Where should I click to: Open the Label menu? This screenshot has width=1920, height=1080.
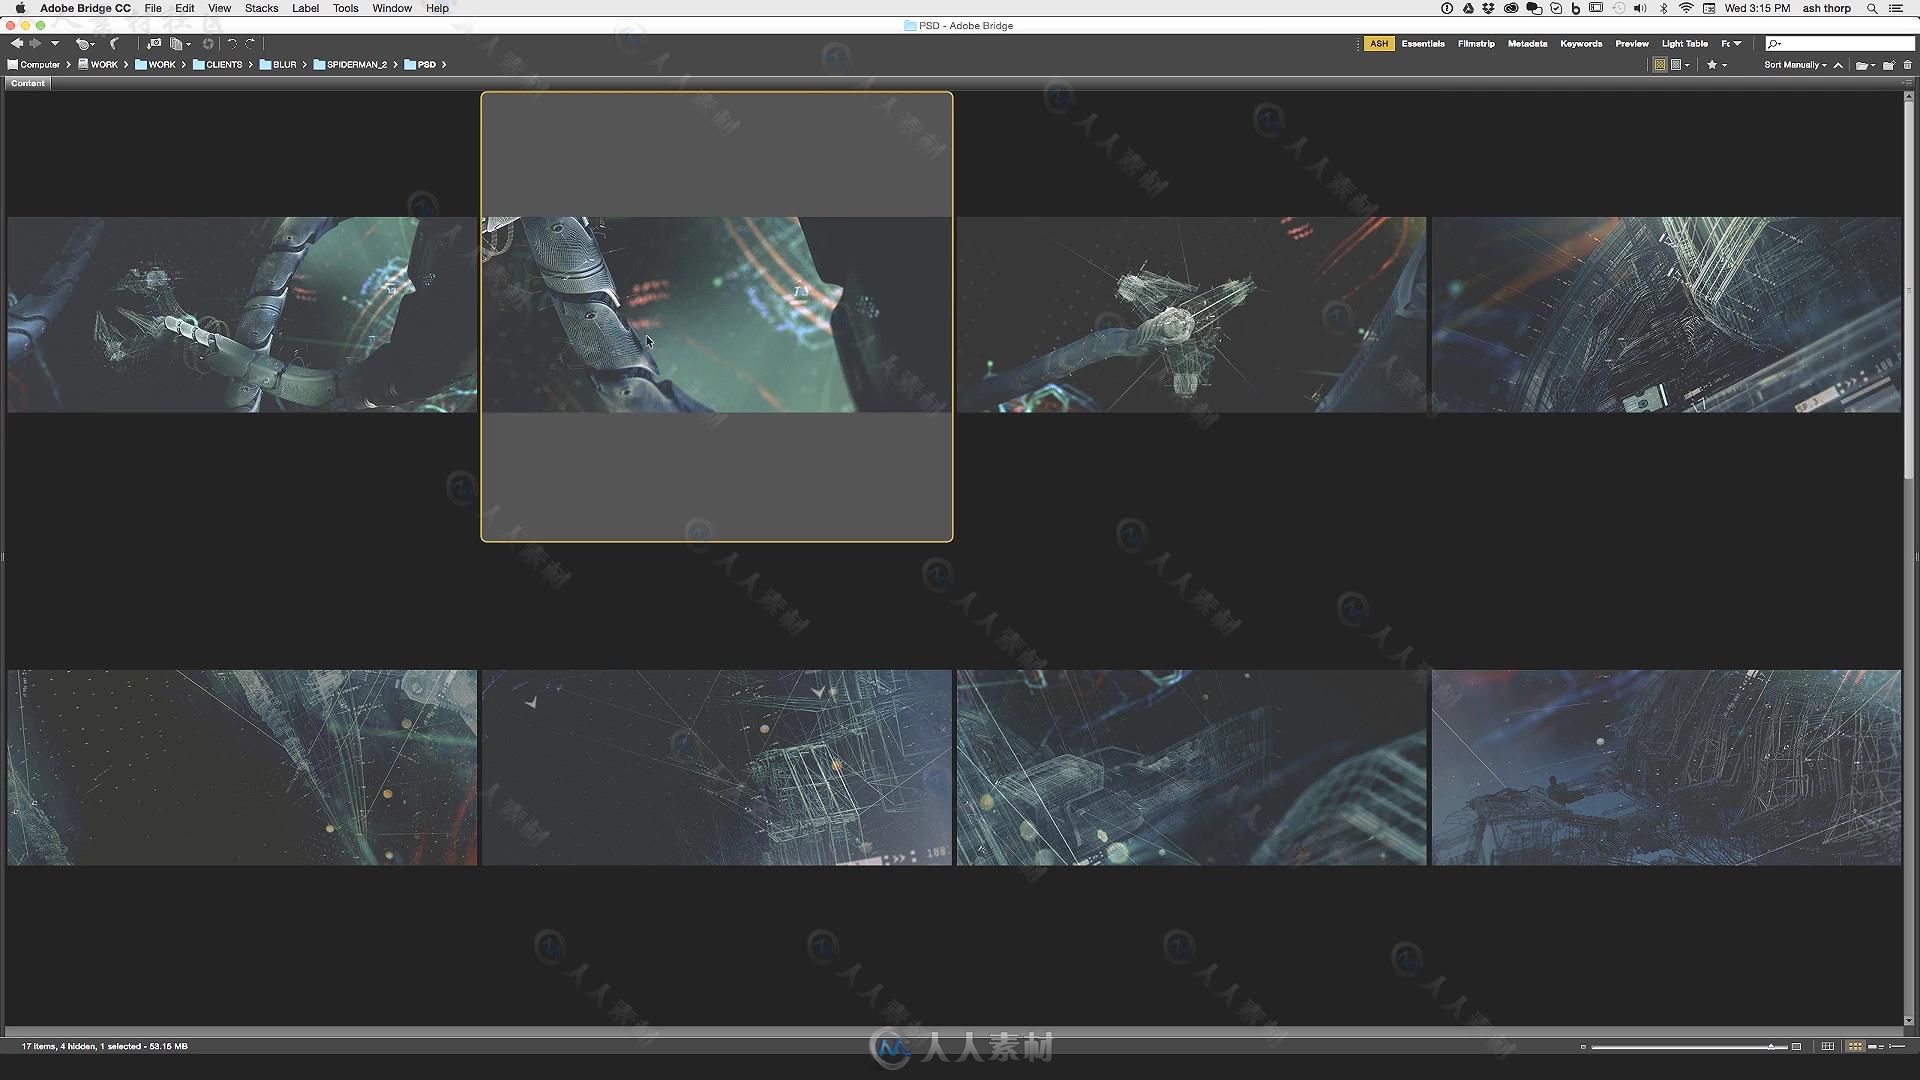[305, 8]
